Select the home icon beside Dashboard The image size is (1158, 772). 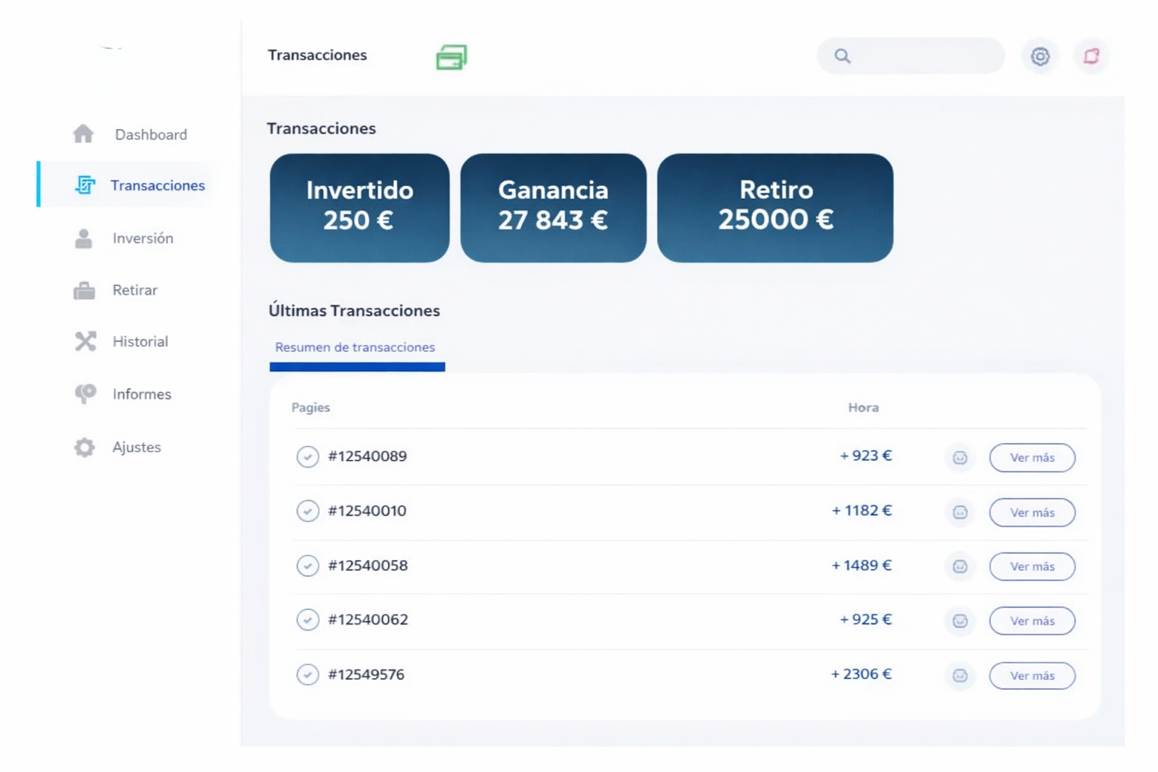point(86,133)
